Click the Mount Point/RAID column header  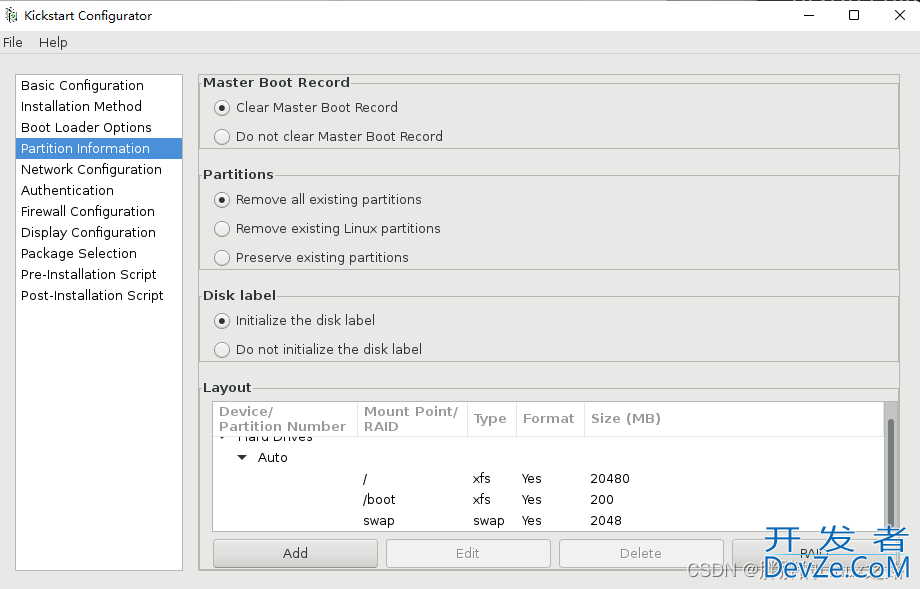412,419
